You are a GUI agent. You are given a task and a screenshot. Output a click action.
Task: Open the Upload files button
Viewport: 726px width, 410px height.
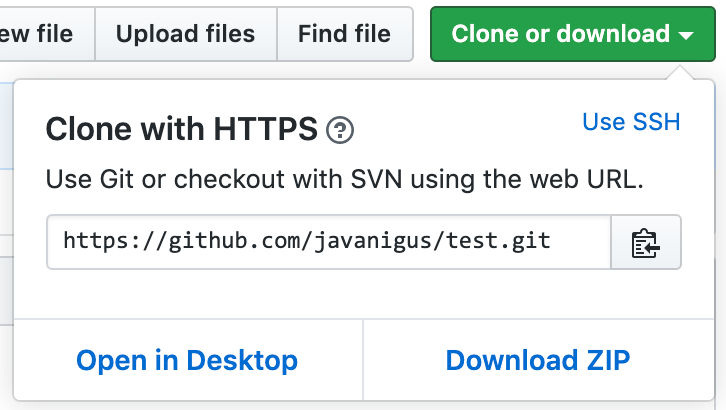coord(186,34)
